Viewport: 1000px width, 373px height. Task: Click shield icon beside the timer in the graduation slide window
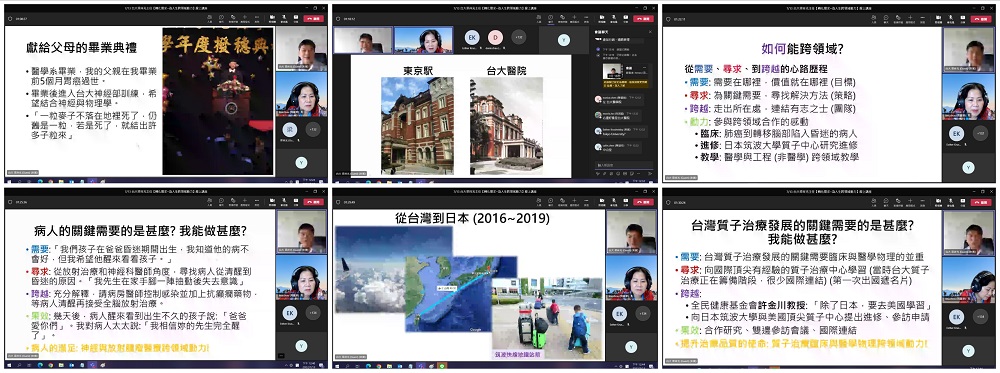pyautogui.click(x=10, y=18)
